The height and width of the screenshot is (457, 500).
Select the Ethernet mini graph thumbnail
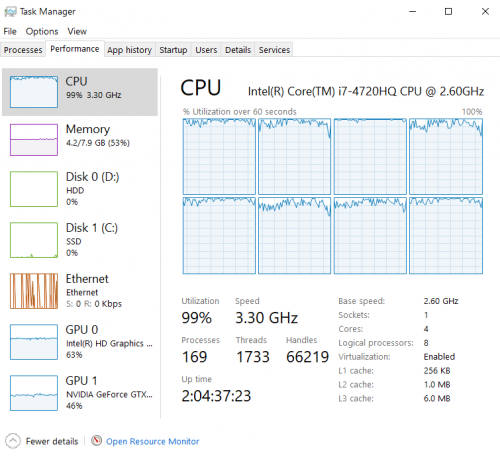34,291
